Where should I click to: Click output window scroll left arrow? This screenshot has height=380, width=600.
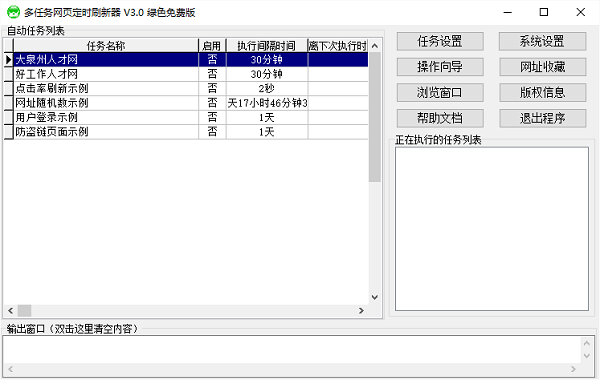pos(10,369)
